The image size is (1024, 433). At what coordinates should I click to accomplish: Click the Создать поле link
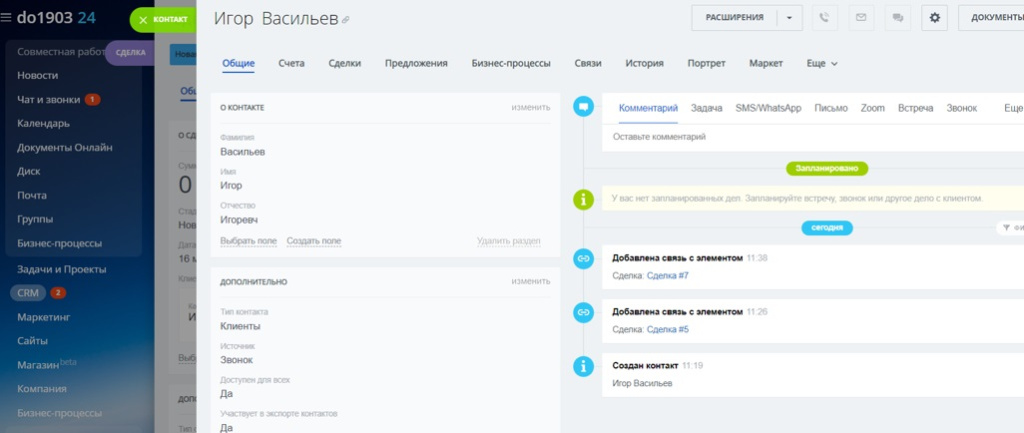(x=313, y=241)
